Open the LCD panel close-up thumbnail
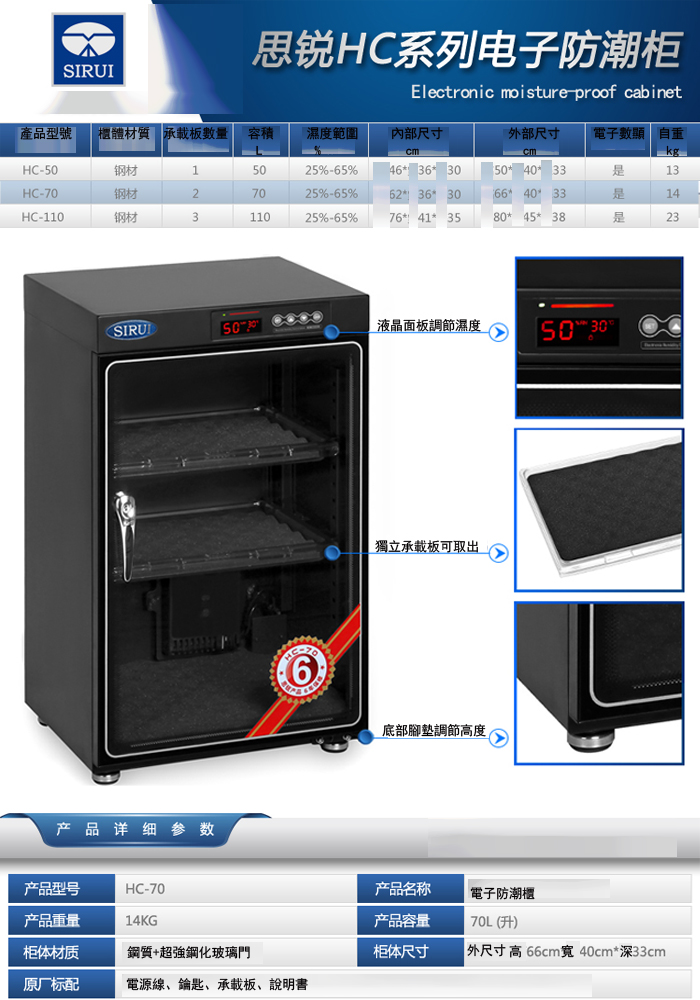This screenshot has height=1000, width=700. (599, 338)
